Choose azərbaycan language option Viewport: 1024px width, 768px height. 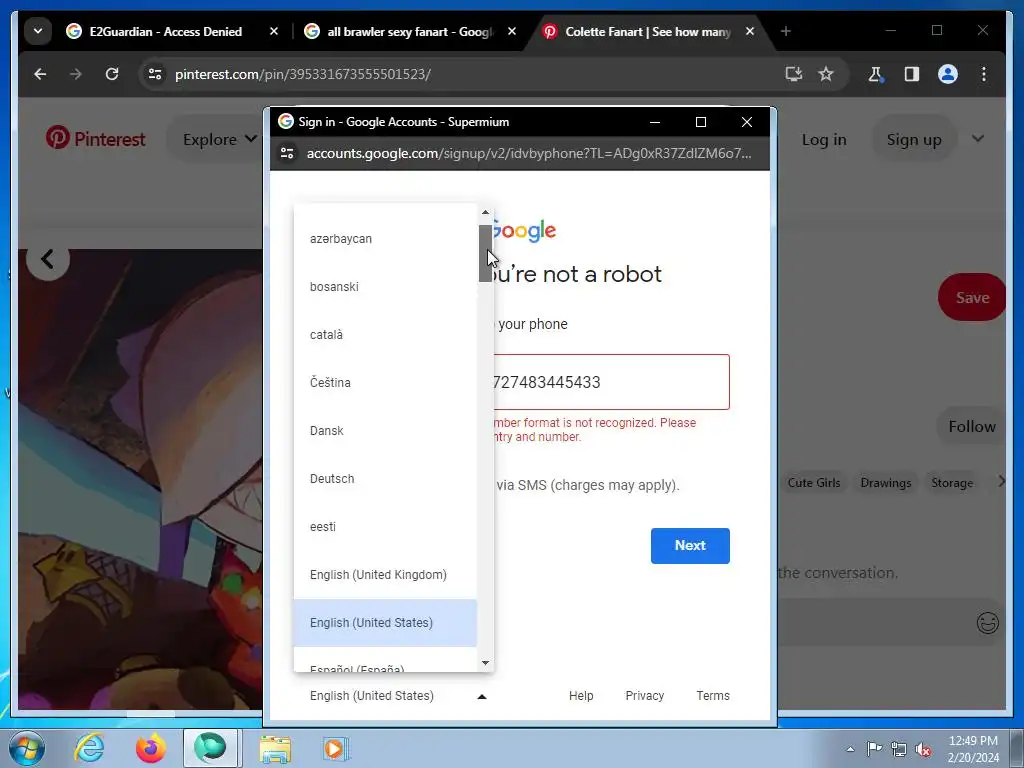coord(385,239)
